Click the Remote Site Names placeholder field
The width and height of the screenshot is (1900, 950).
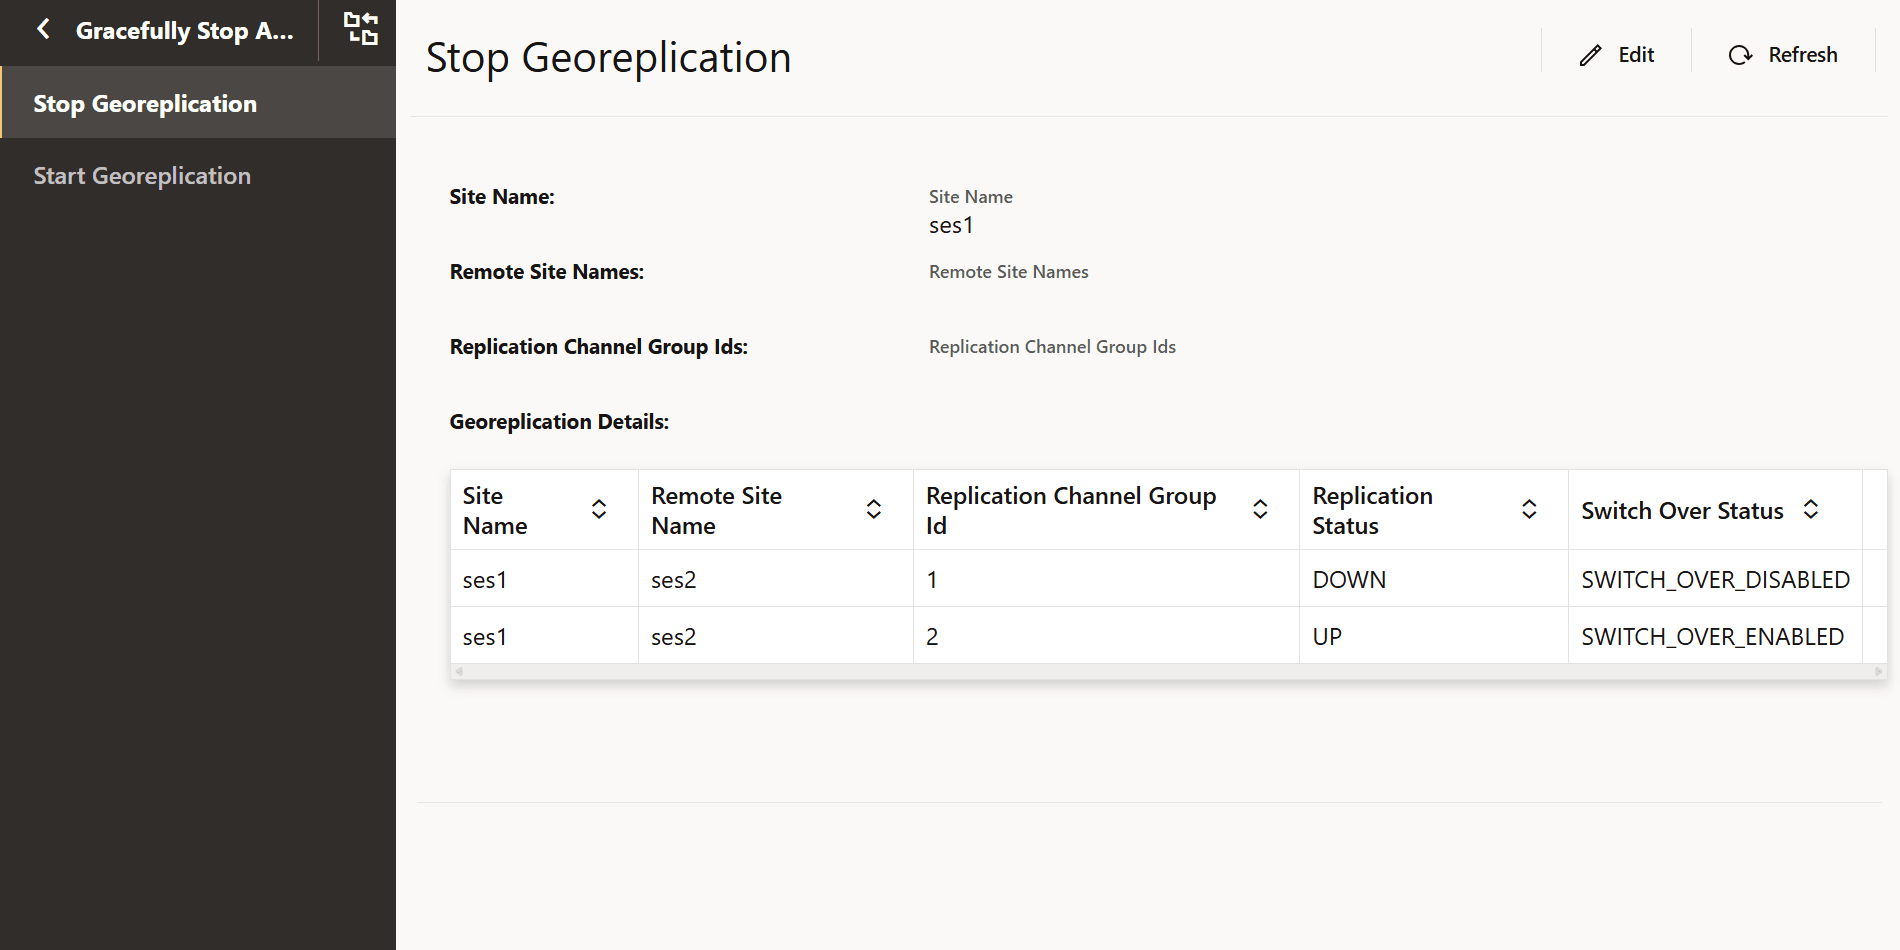pyautogui.click(x=1008, y=272)
